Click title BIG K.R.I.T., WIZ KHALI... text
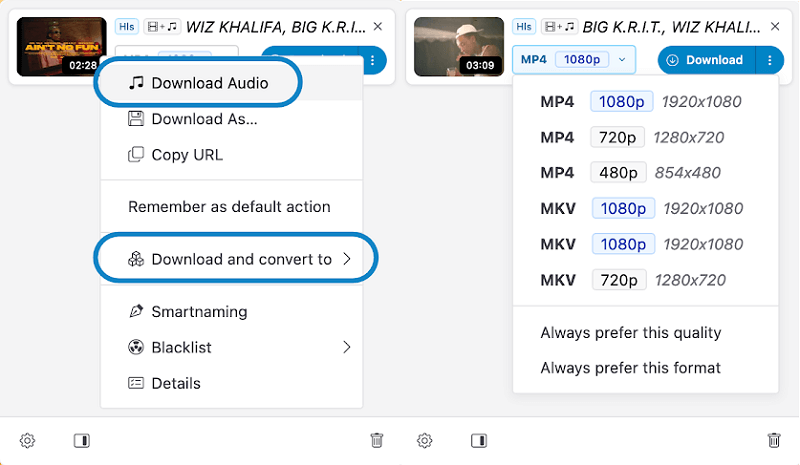The image size is (800, 465). point(671,27)
